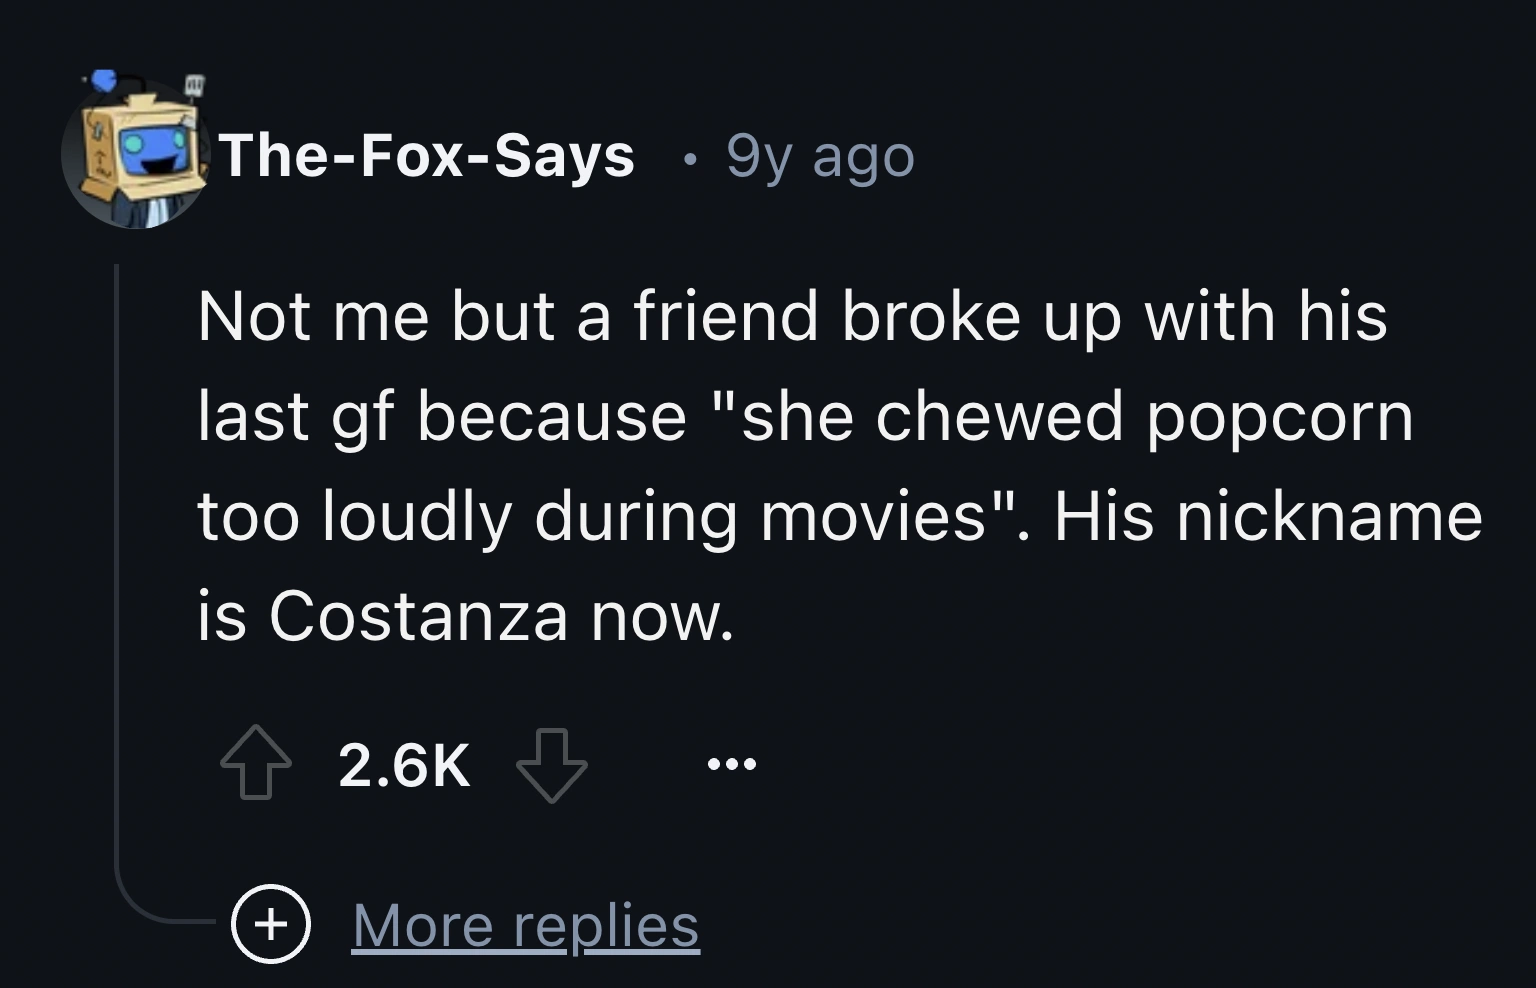Click the plus icon beside More replies
1536x988 pixels.
tap(270, 925)
